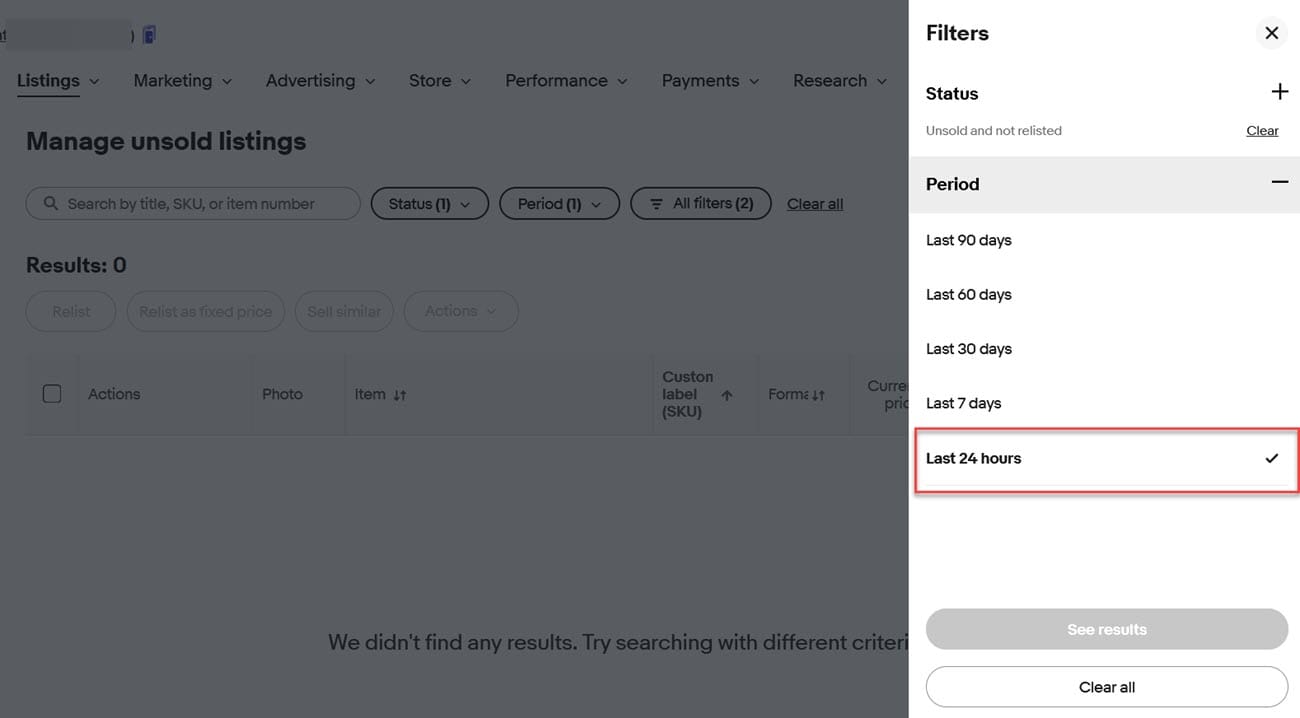Sort the Format column arrows

818,395
